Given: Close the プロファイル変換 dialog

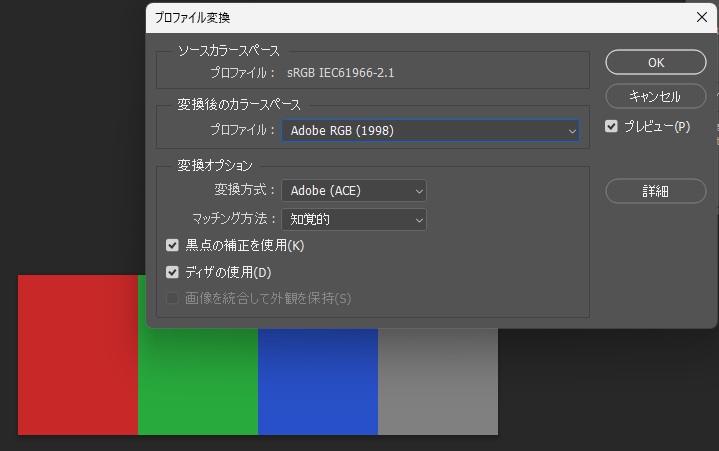Looking at the screenshot, I should coord(702,17).
